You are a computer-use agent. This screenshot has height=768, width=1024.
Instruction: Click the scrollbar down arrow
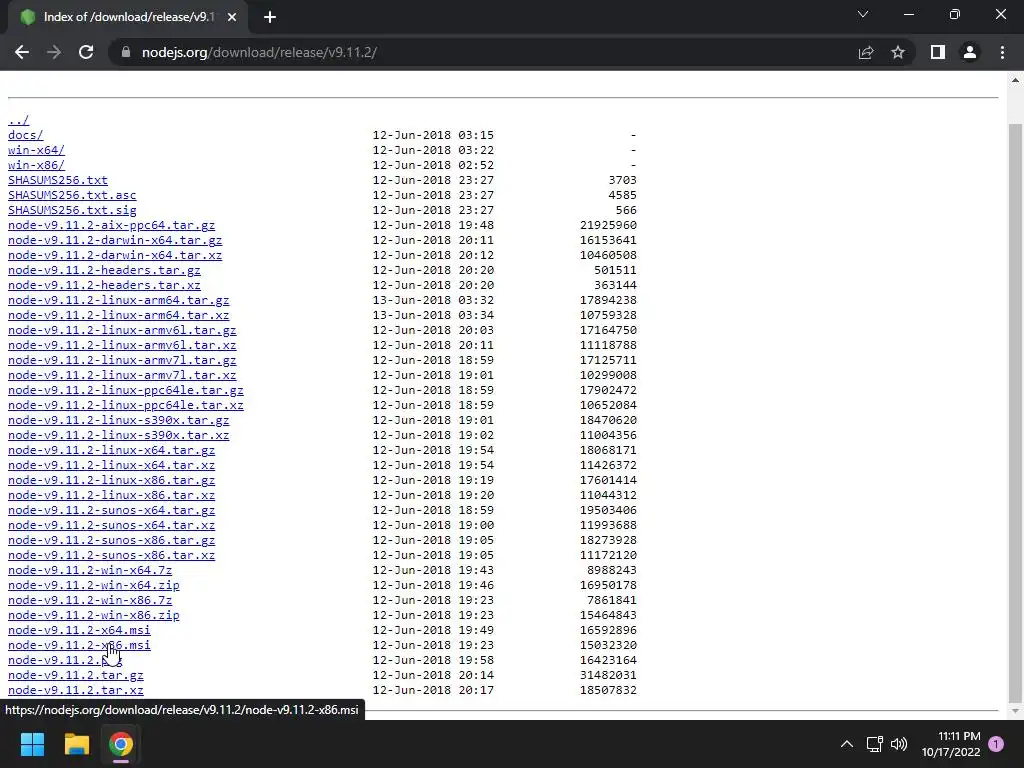point(1015,711)
